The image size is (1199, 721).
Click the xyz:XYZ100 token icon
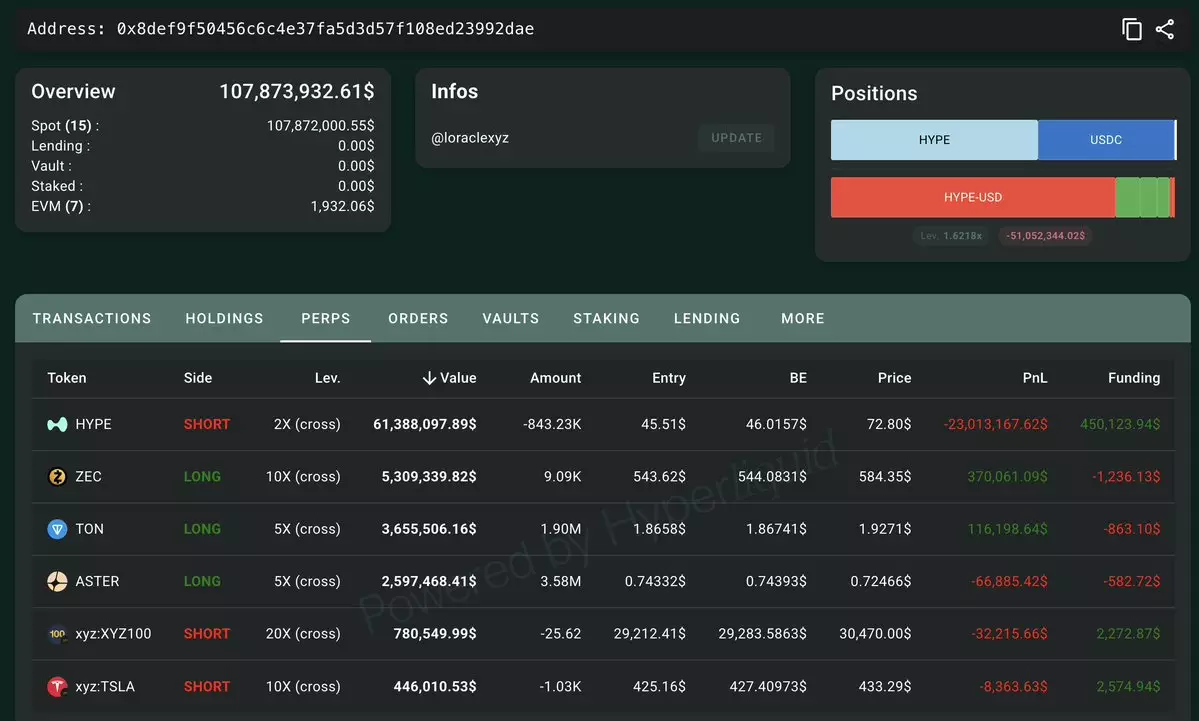coord(57,634)
